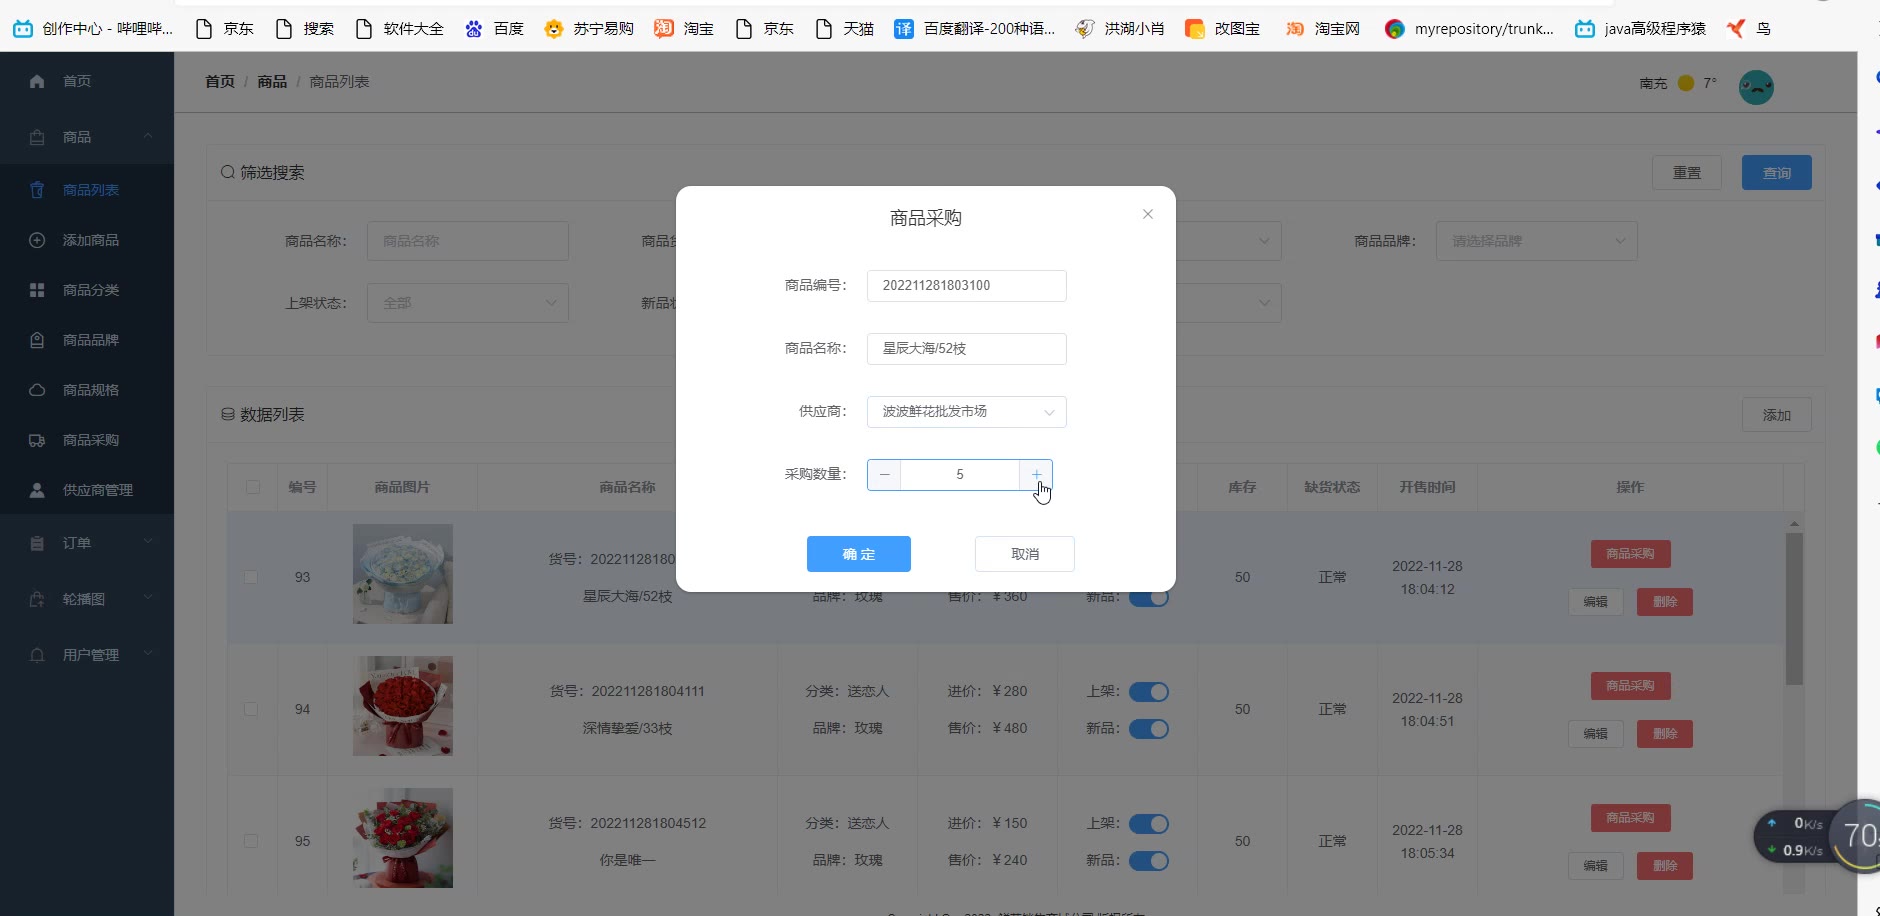Click the user avatar in header
The image size is (1880, 916).
1756,87
